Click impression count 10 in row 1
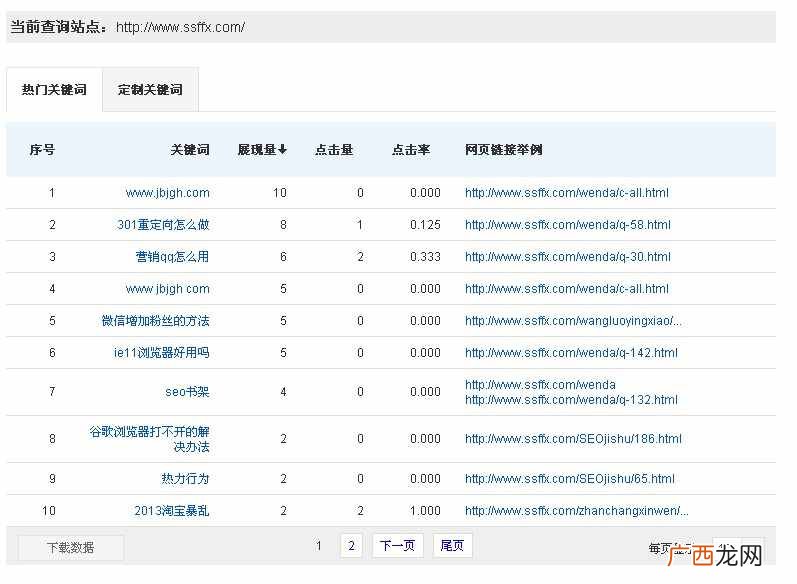797x584 pixels. pos(280,193)
